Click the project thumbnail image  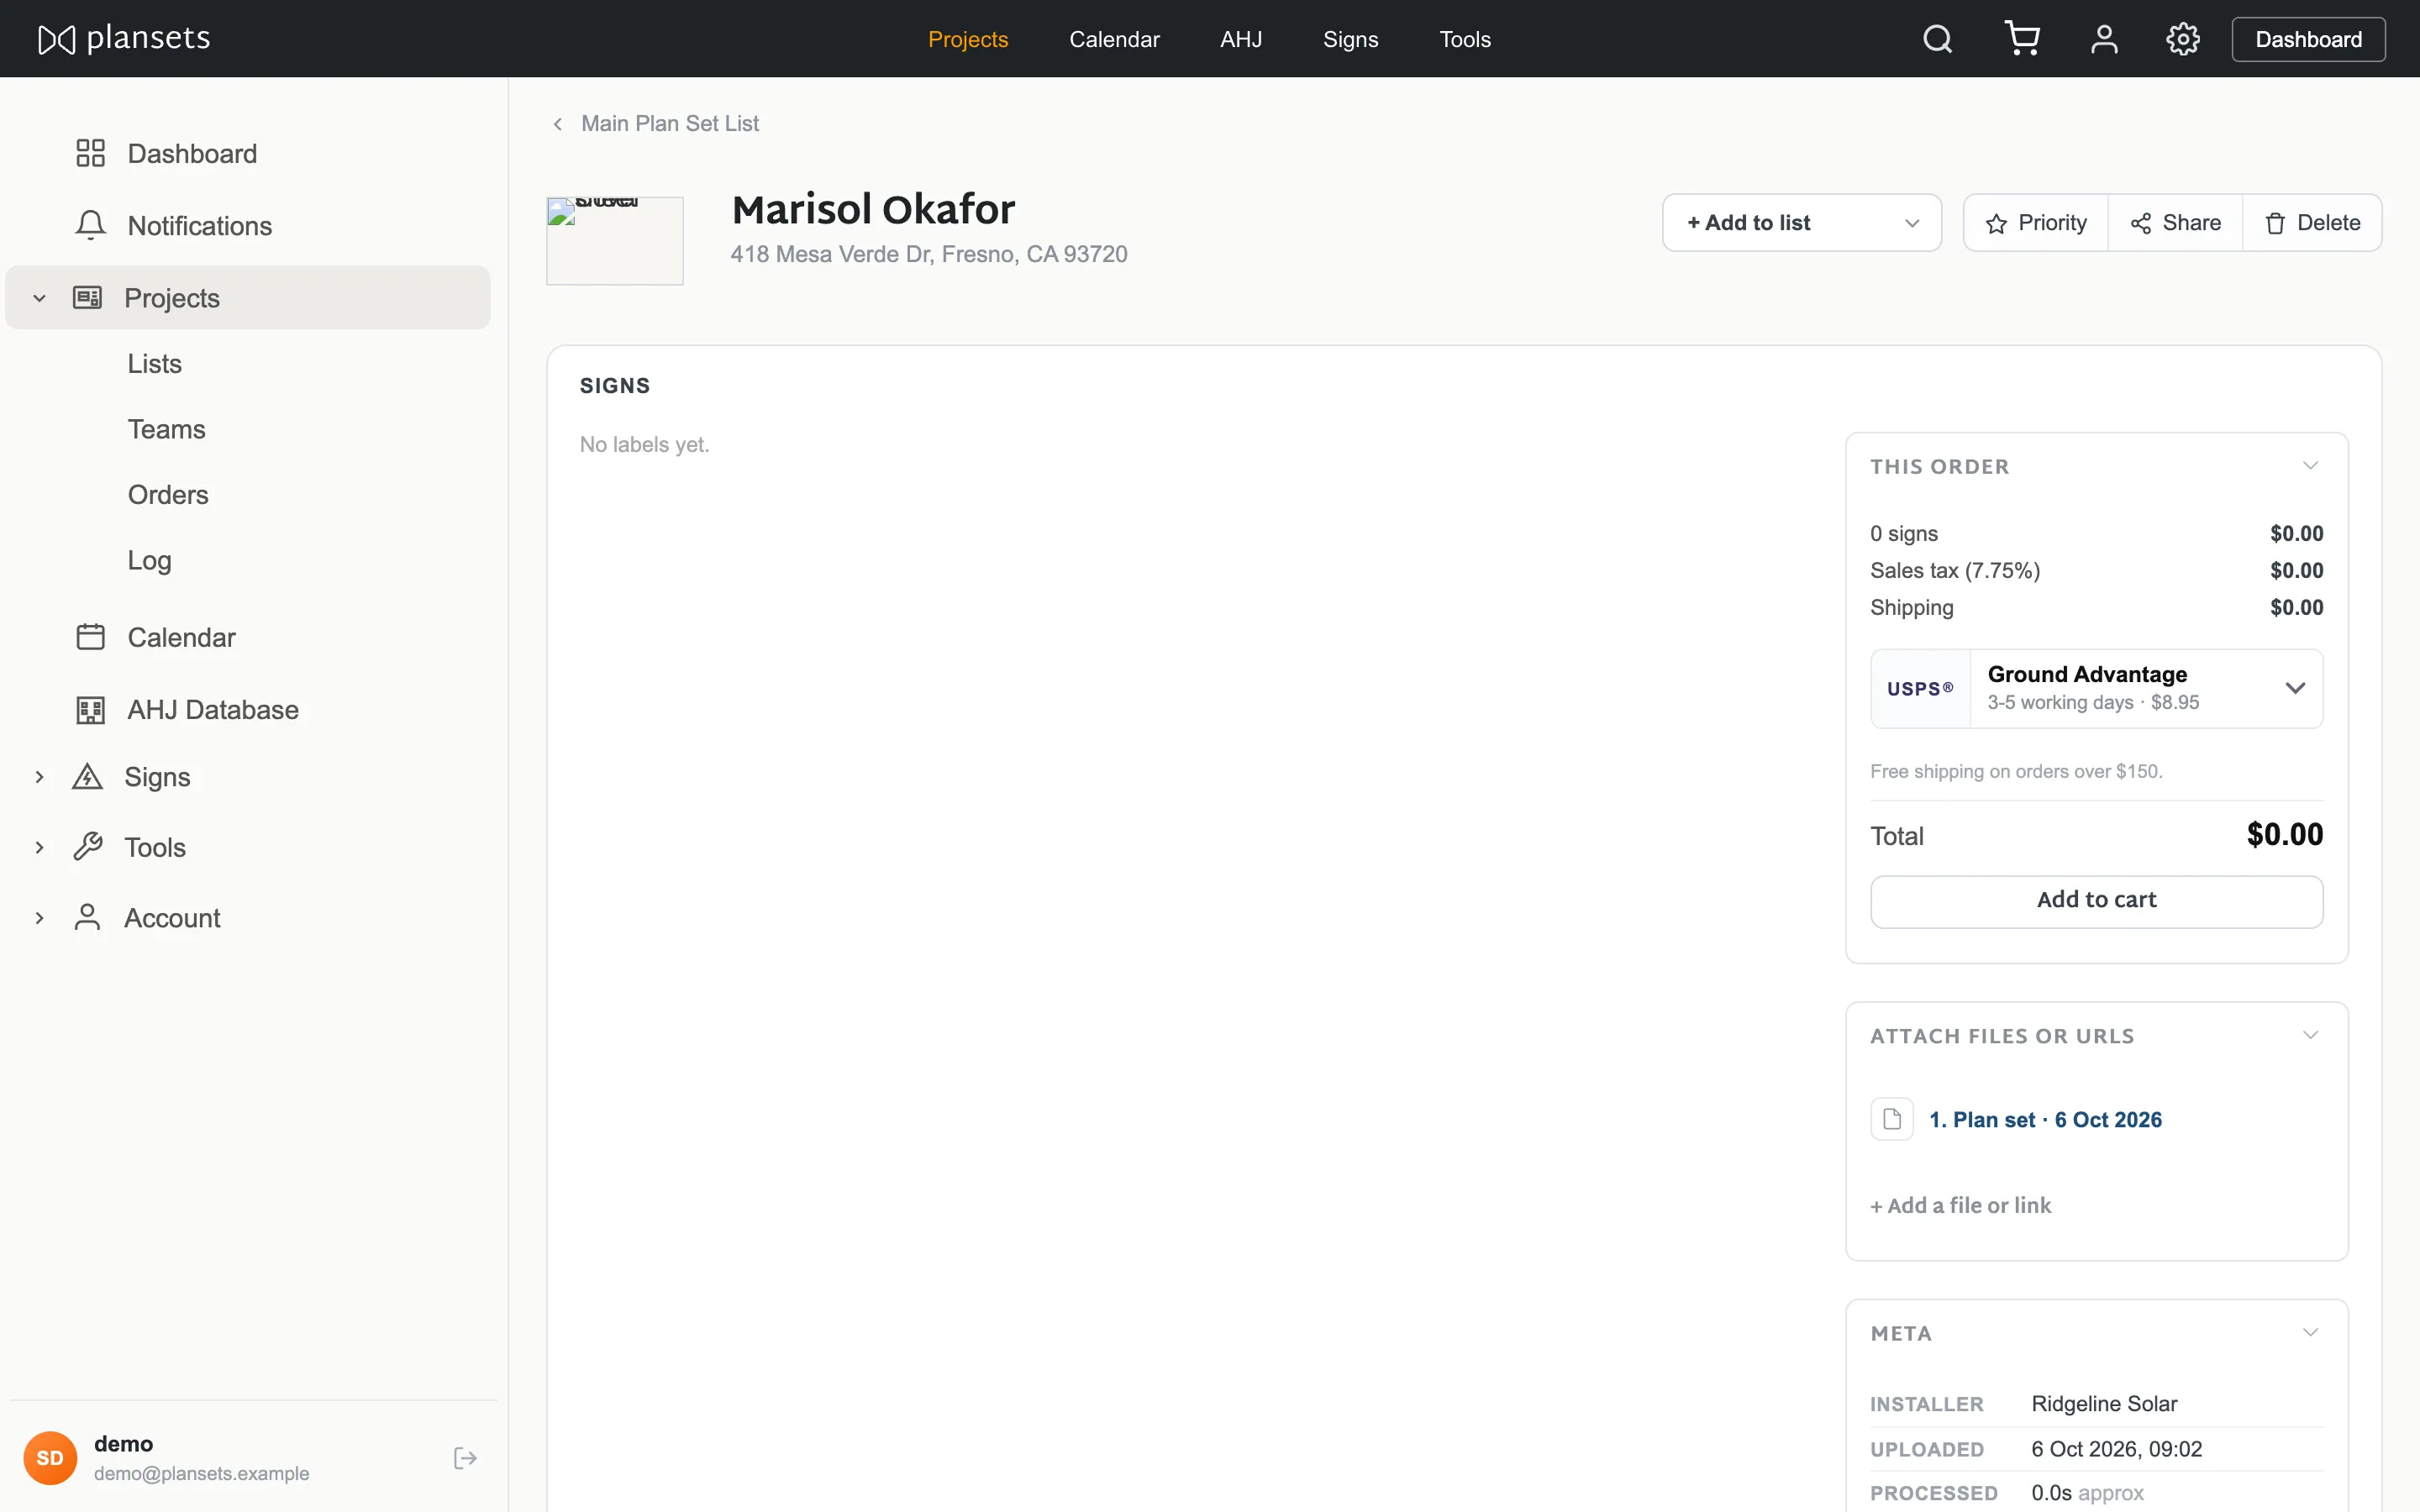pyautogui.click(x=614, y=241)
